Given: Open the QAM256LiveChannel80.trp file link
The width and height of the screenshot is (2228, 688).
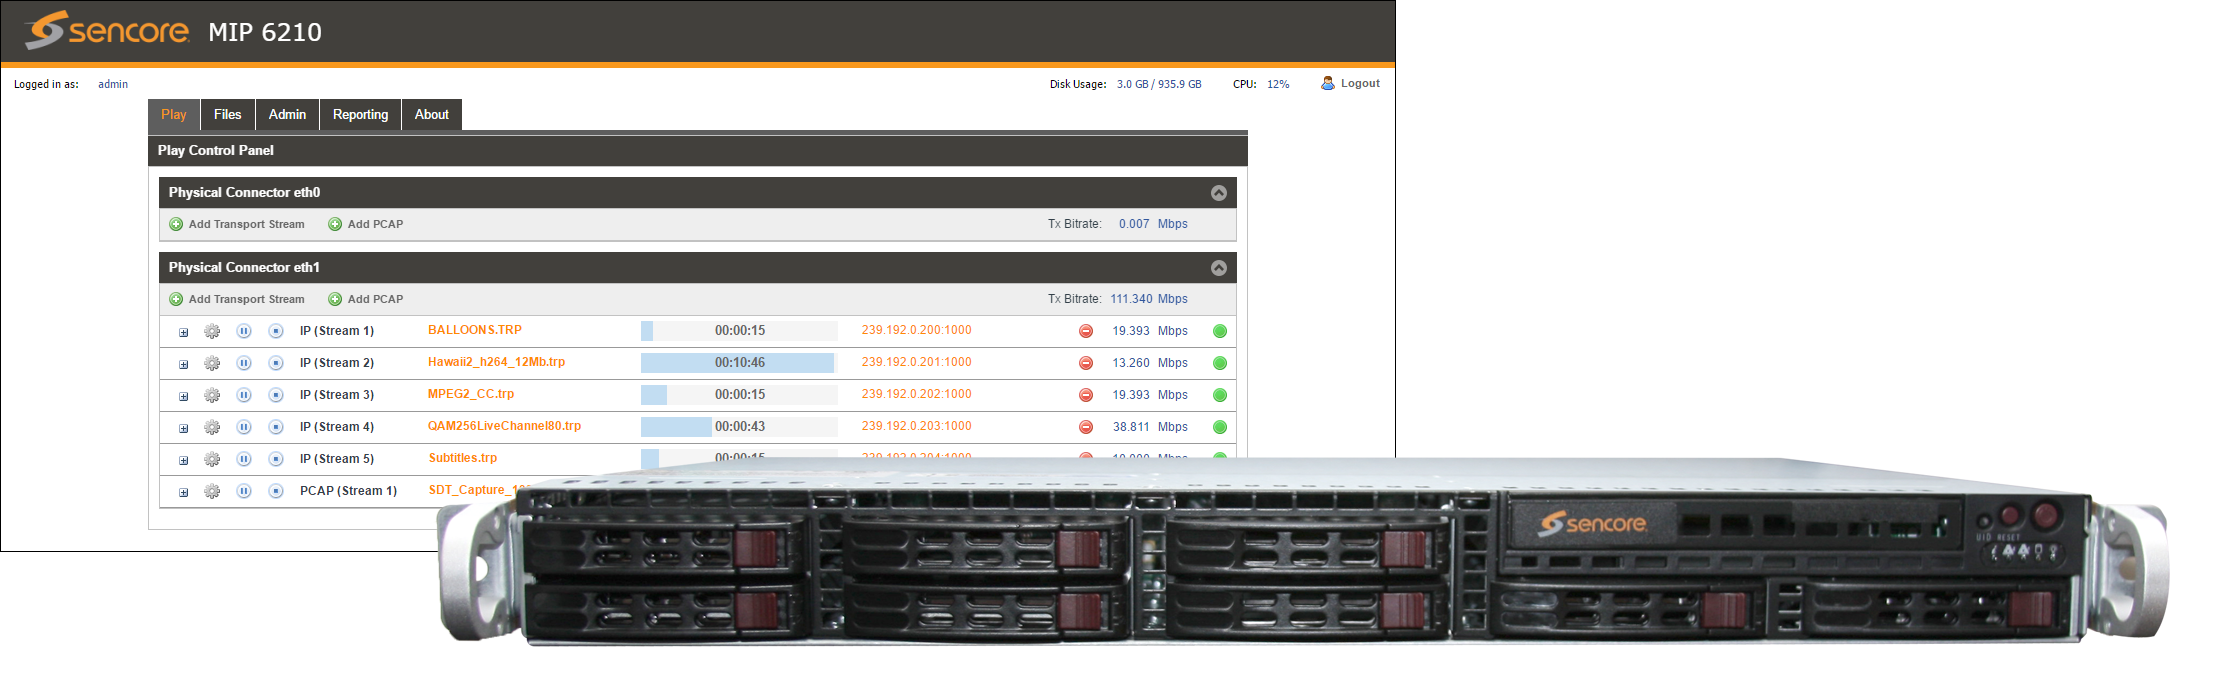Looking at the screenshot, I should point(504,426).
